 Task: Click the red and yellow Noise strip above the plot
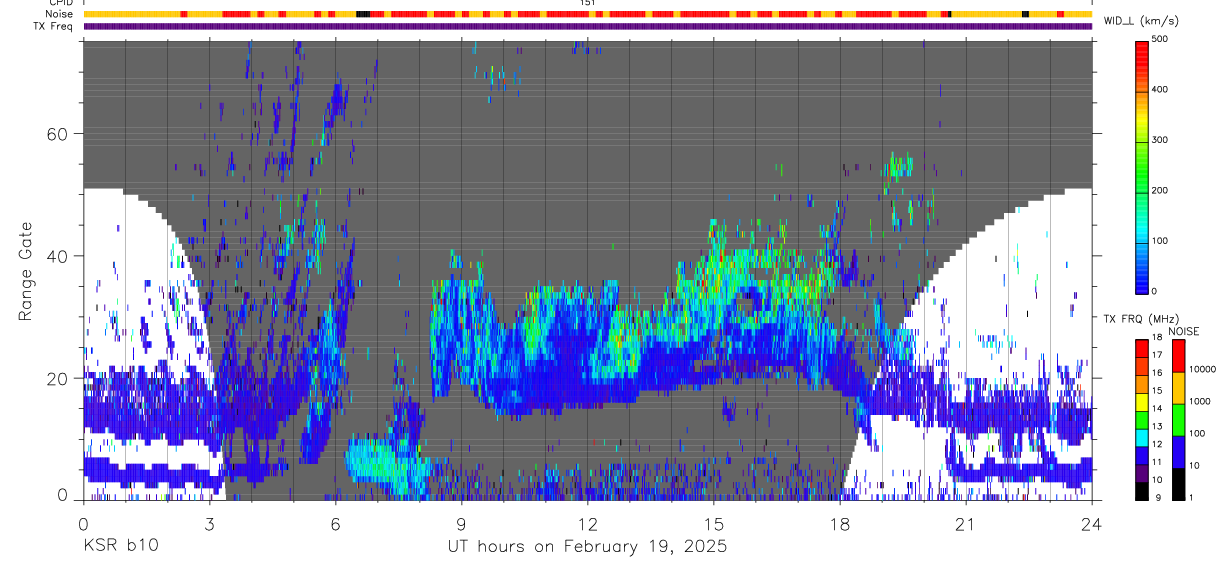pos(588,14)
